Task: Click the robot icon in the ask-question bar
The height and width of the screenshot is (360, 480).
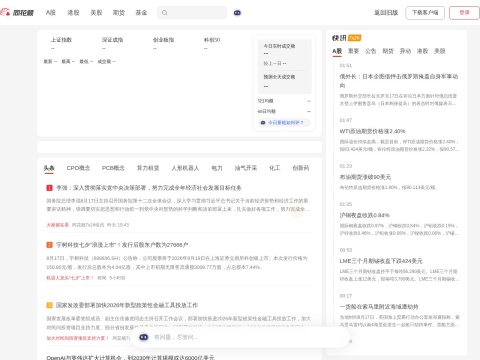Action: coord(144,337)
